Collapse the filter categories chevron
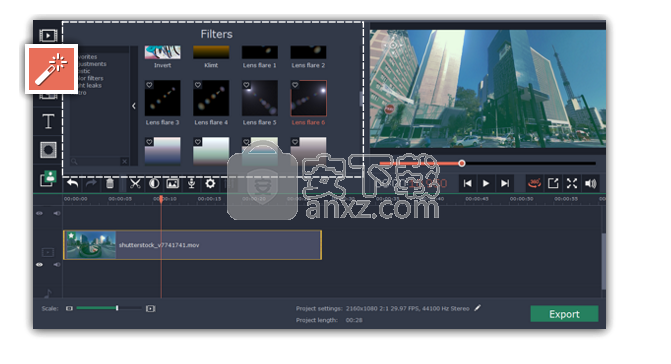This screenshot has height=364, width=671. pyautogui.click(x=134, y=106)
